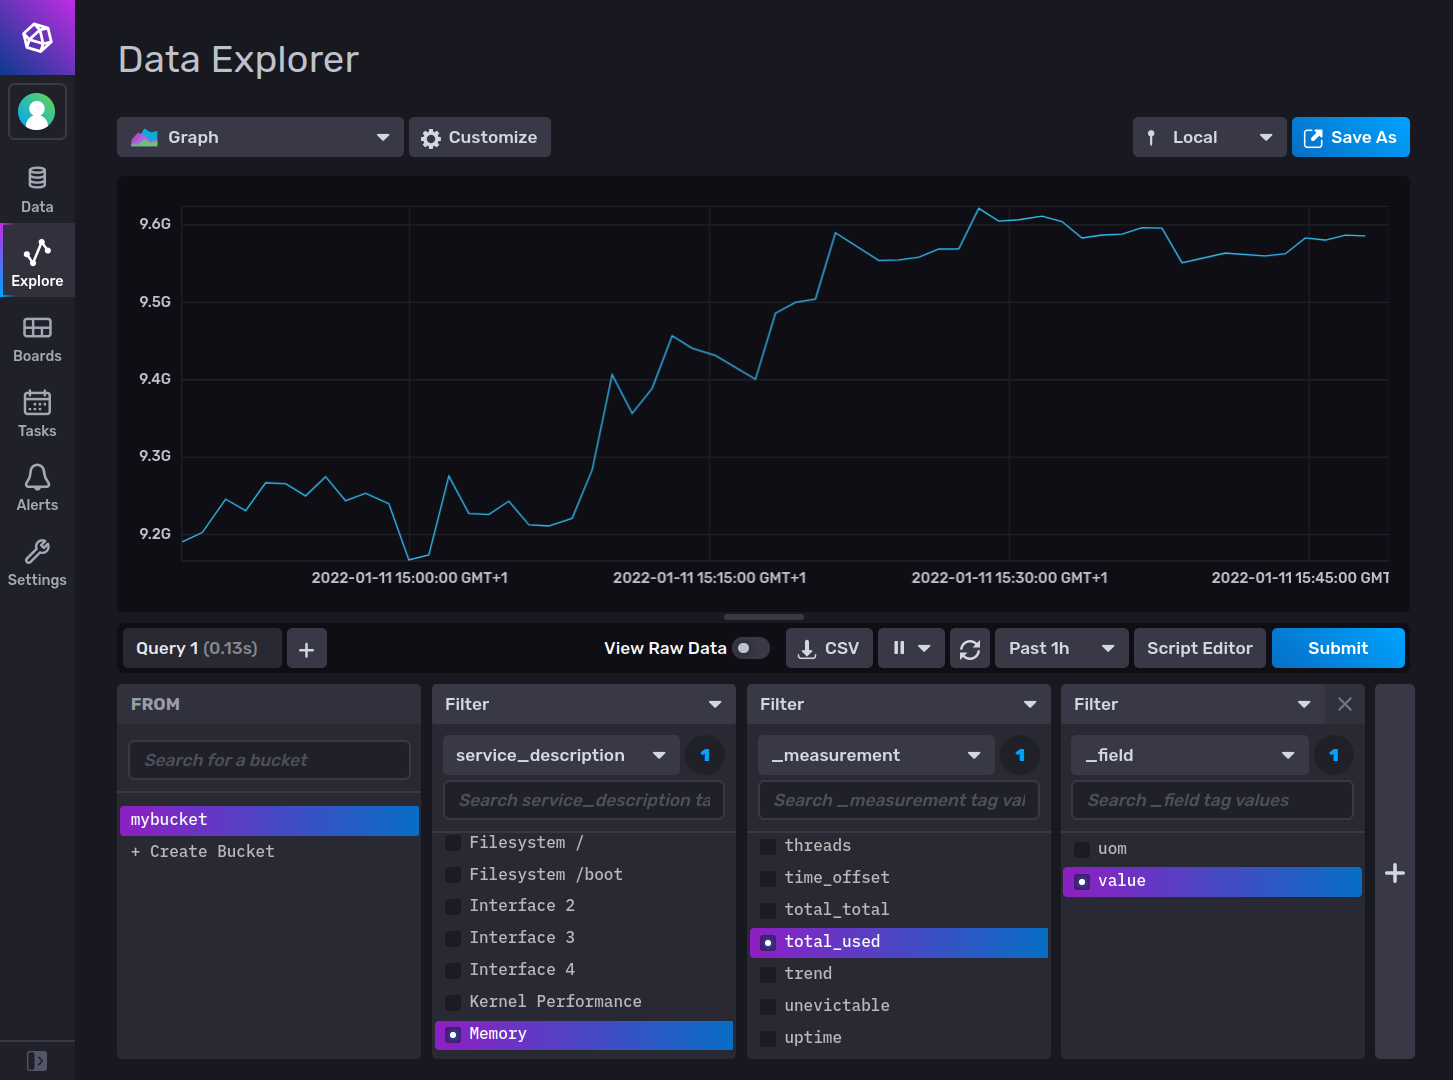
Task: Submit the current query
Action: click(x=1337, y=648)
